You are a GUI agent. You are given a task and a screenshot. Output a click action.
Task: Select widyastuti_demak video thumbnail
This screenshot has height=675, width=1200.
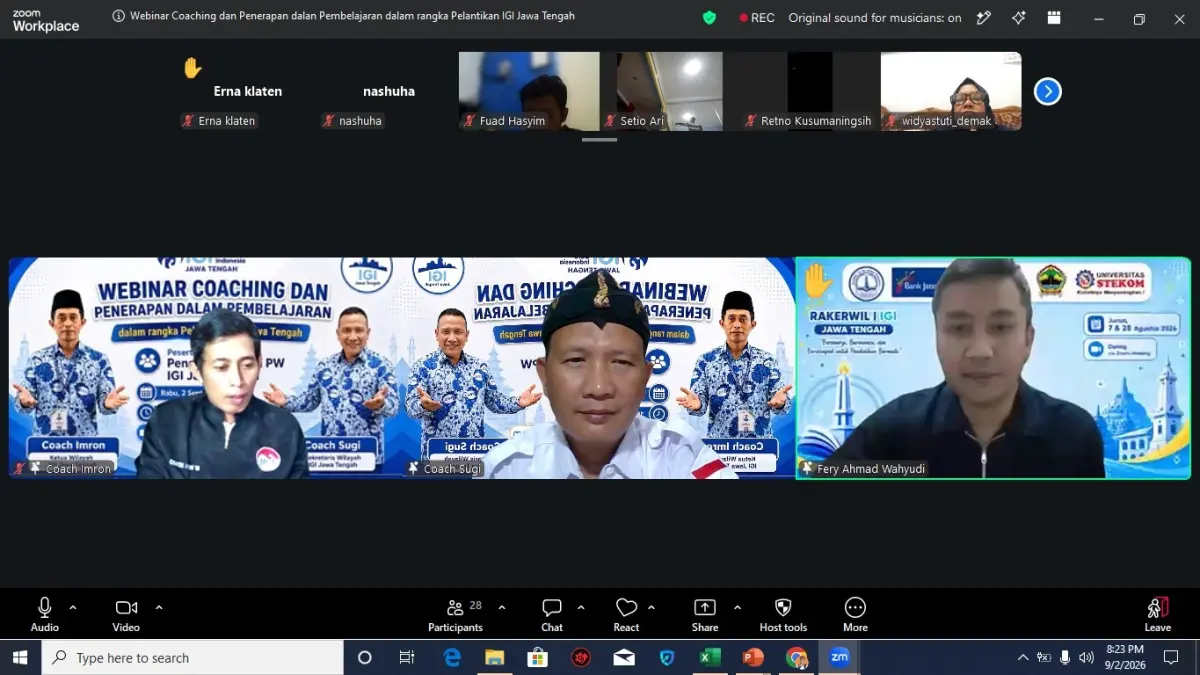pyautogui.click(x=951, y=91)
